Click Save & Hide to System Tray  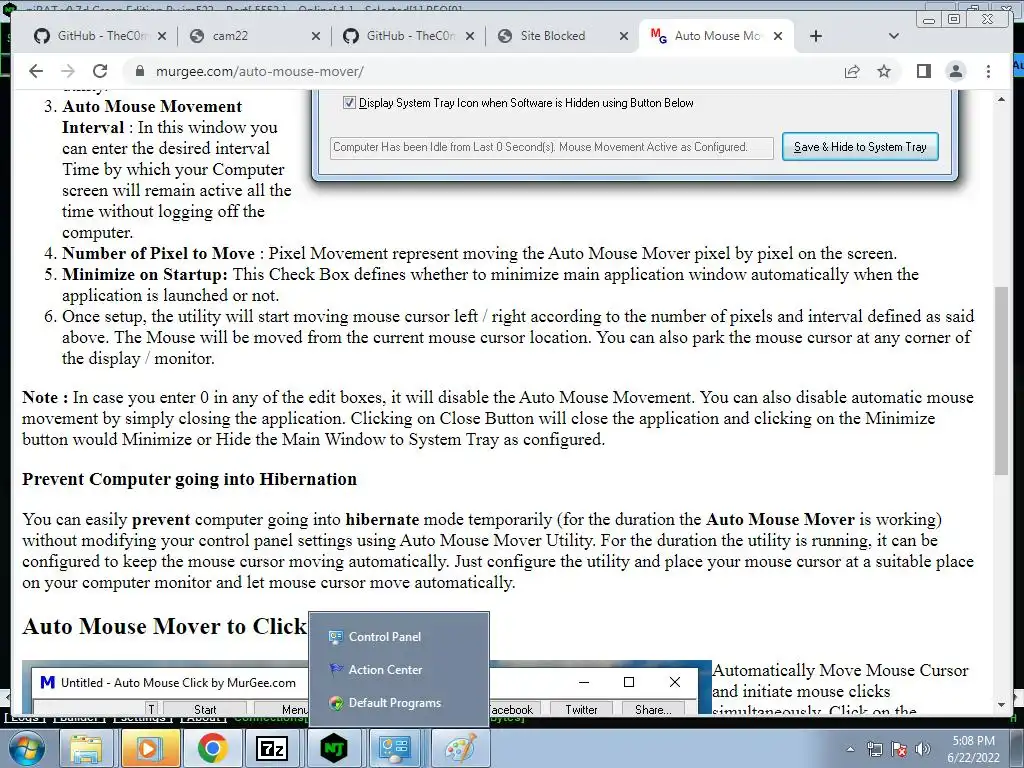pyautogui.click(x=860, y=147)
